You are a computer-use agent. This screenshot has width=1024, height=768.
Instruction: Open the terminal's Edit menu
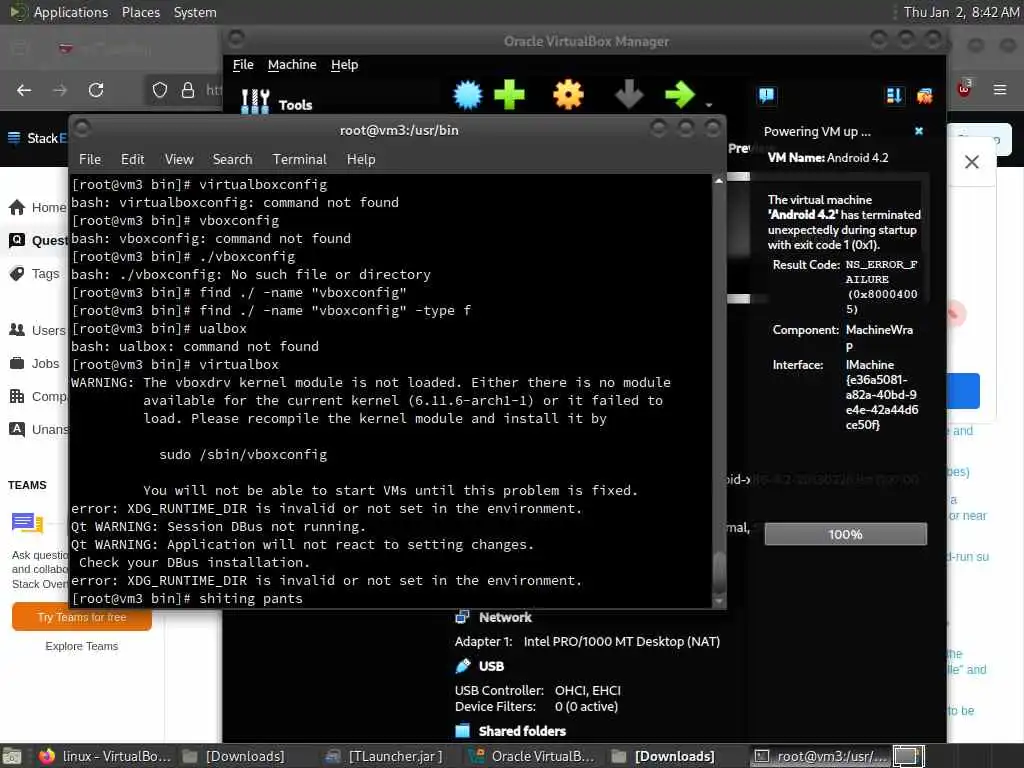(x=133, y=159)
